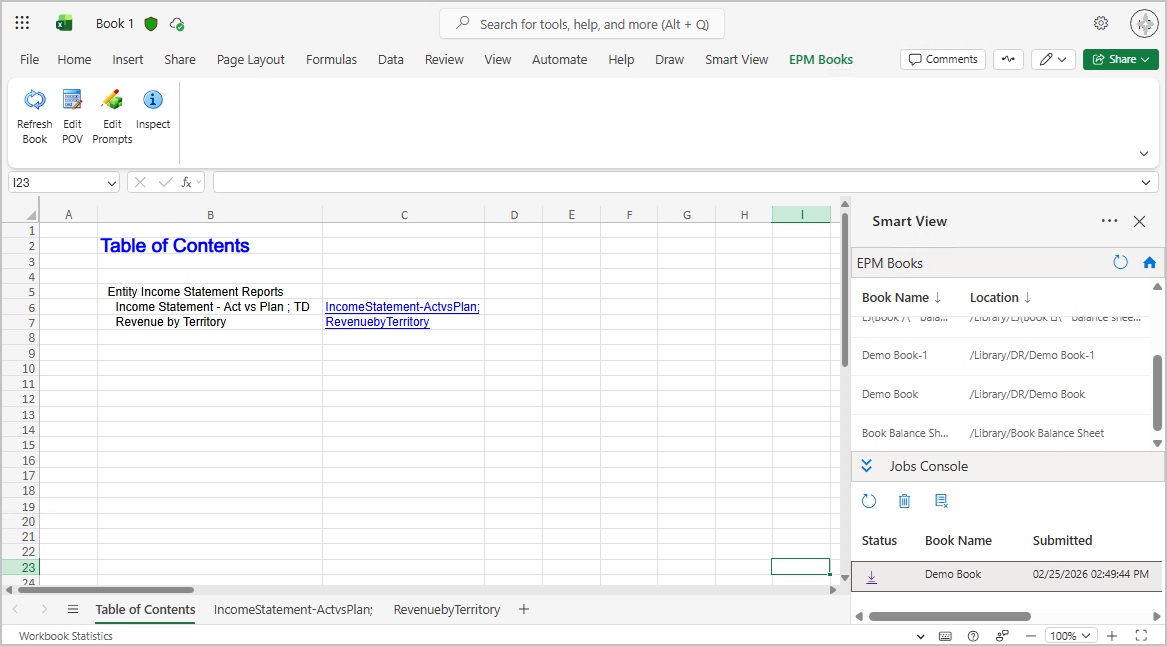Viewport: 1167px width, 646px height.
Task: Open the 100% zoom level control
Action: (1070, 635)
